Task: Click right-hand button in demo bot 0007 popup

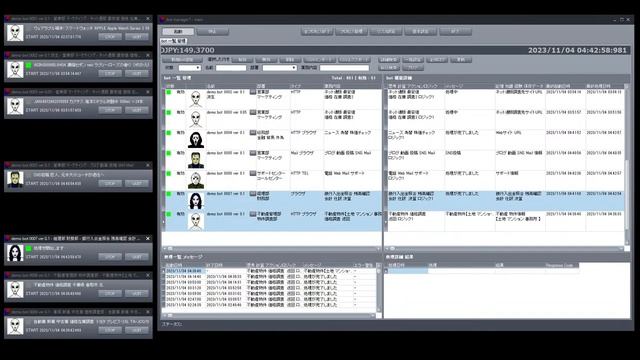Action: (137, 257)
